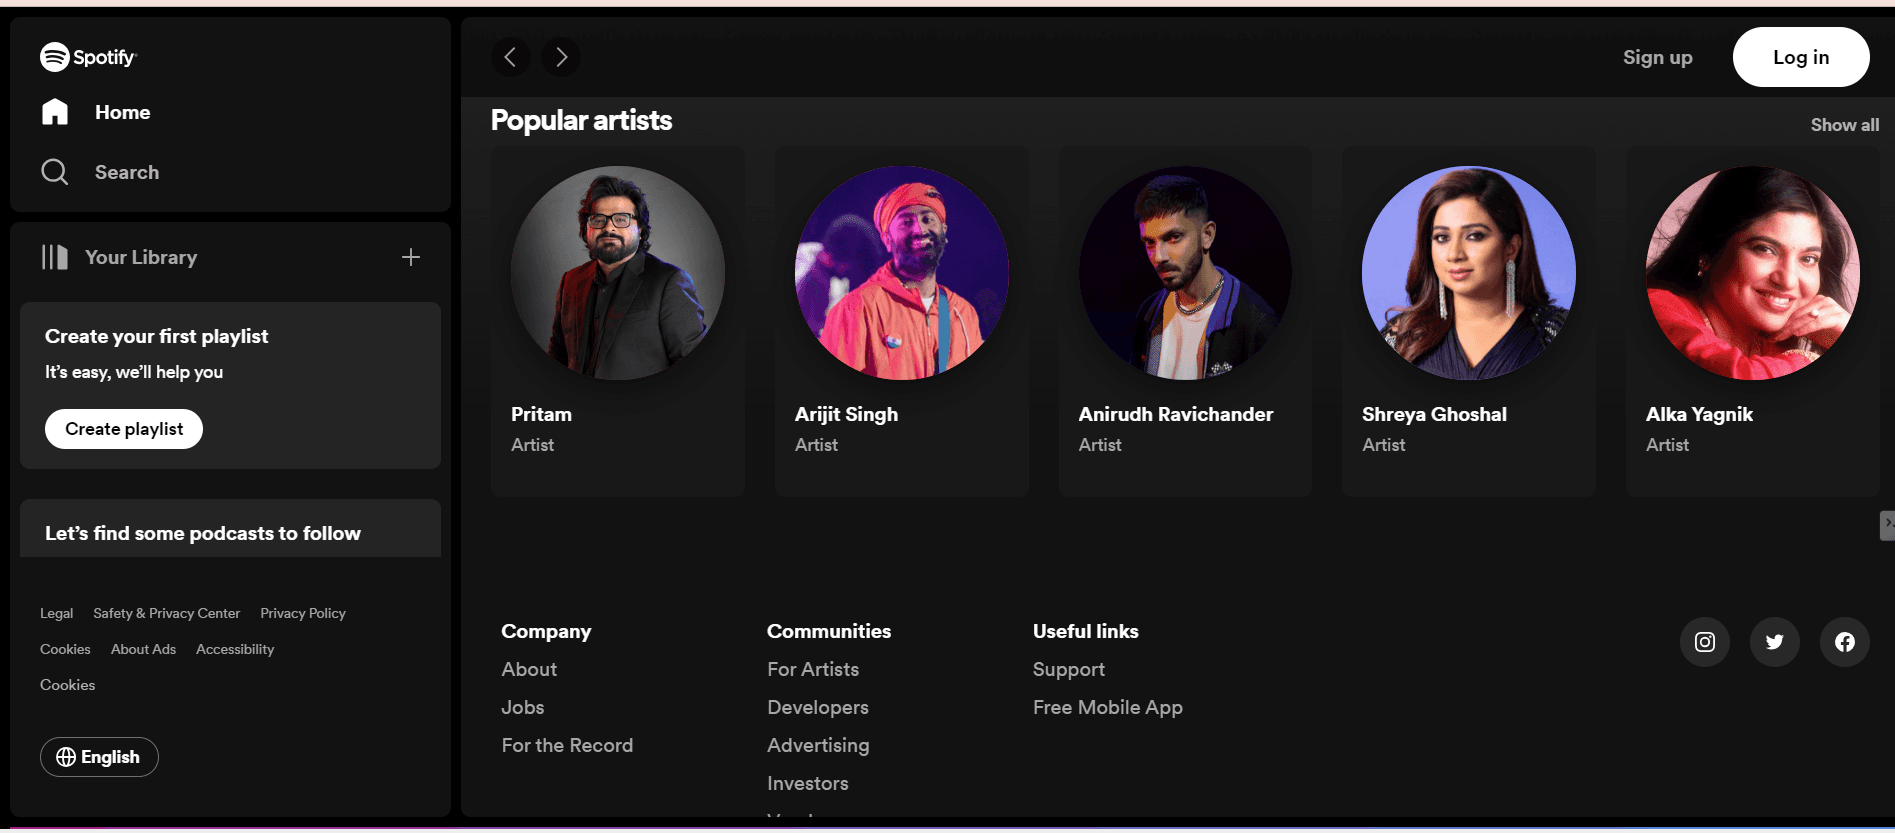Create a new playlist with the plus icon
The image size is (1895, 833).
[x=410, y=257]
